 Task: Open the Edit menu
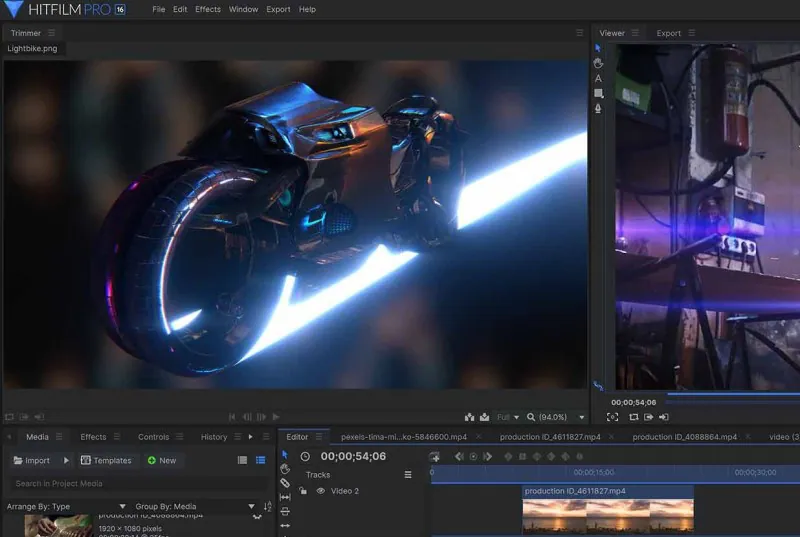pyautogui.click(x=180, y=9)
